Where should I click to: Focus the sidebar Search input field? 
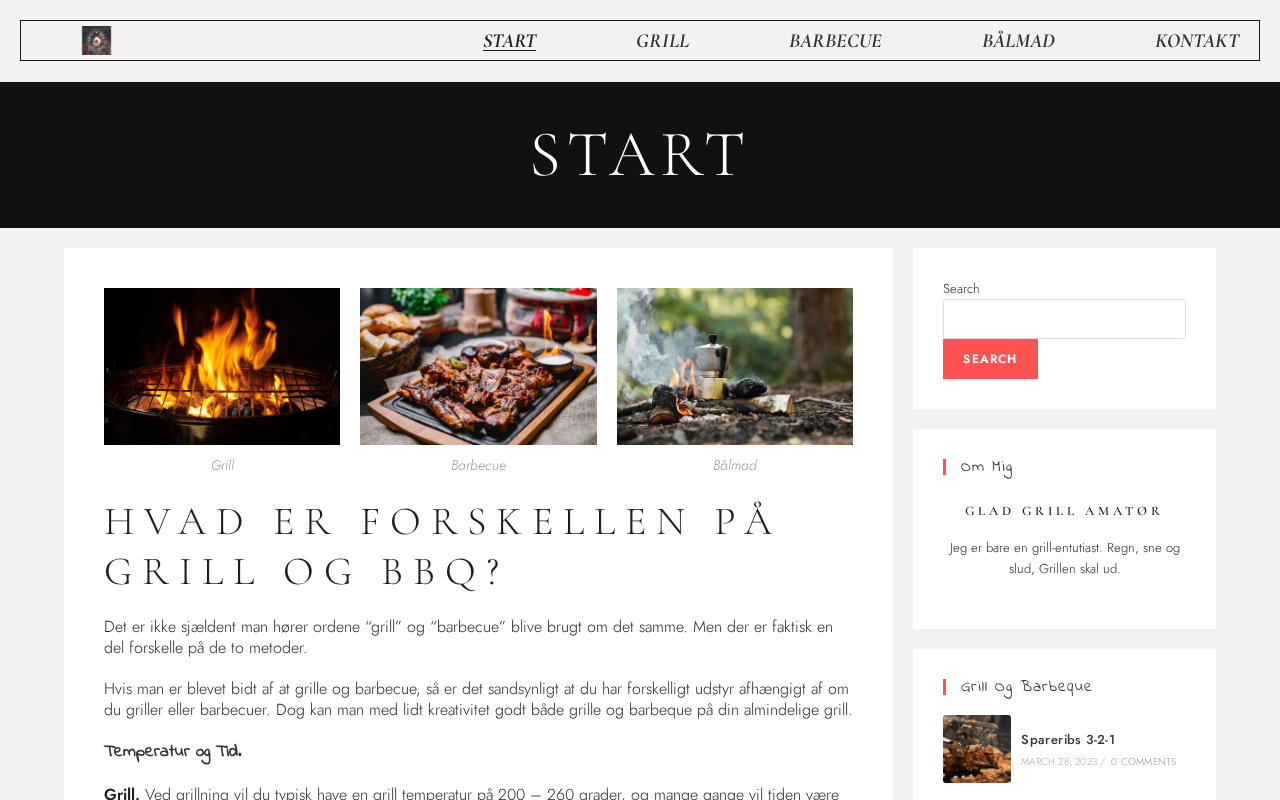coord(1064,319)
